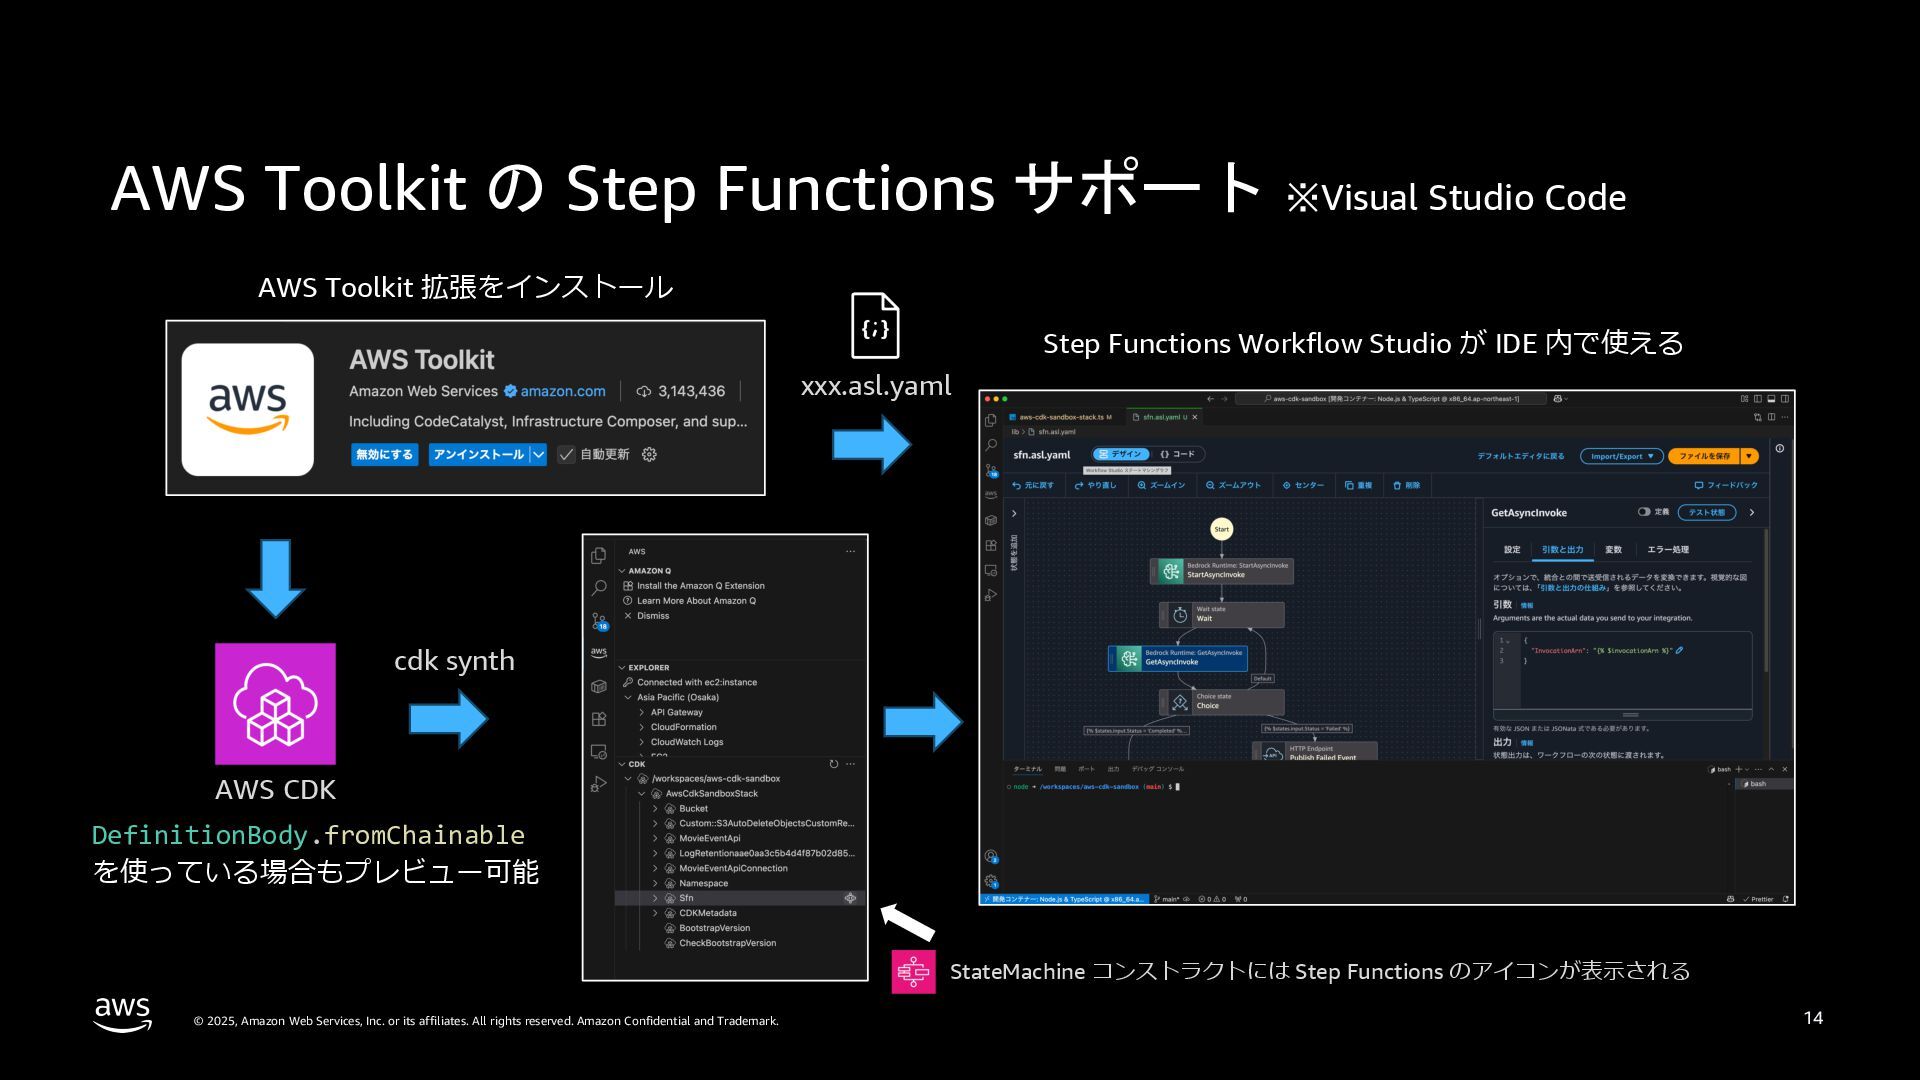Edit InvocationArn with the pencil icon
Screen dimensions: 1920x1080
click(1679, 650)
